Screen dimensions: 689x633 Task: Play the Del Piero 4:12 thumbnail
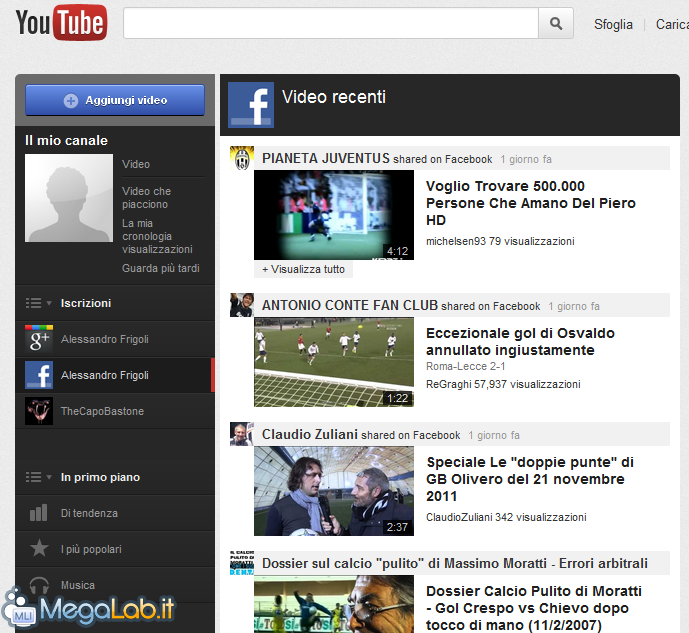(334, 215)
